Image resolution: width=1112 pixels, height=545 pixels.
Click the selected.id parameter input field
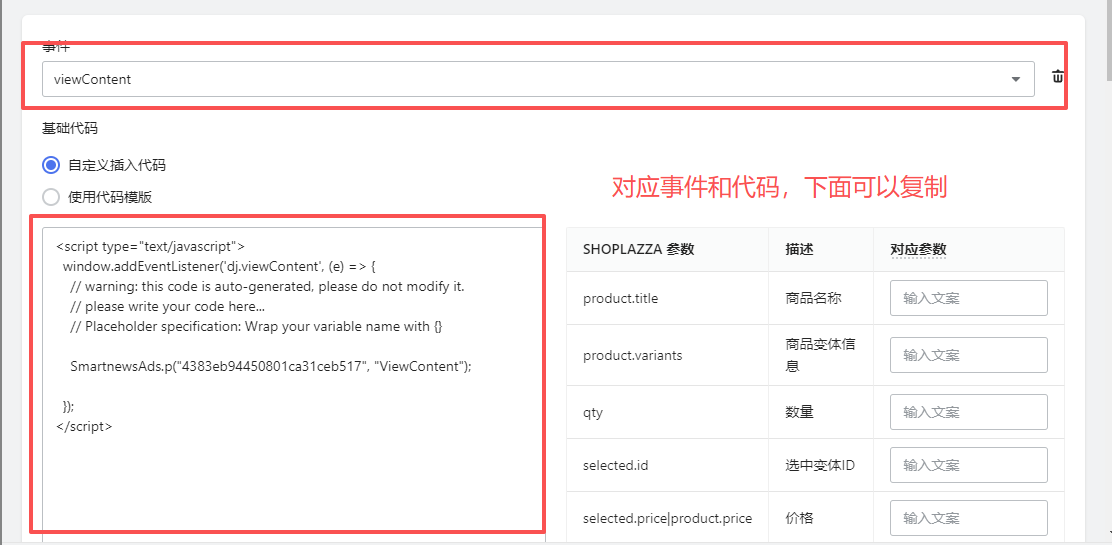pos(968,465)
